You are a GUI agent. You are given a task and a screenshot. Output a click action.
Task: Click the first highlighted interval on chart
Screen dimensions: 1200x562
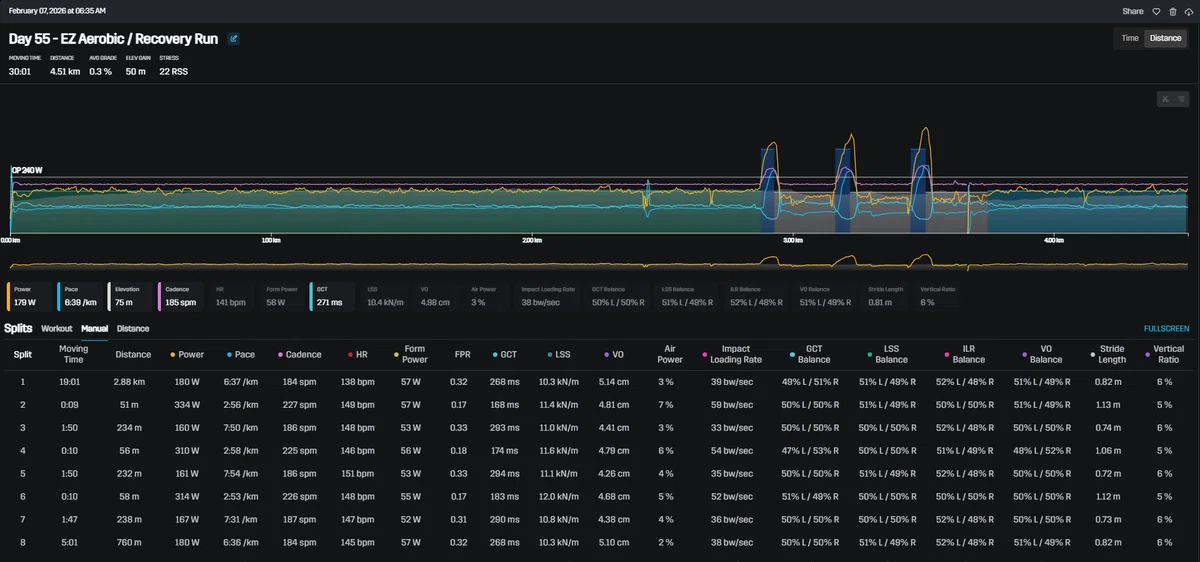(x=768, y=190)
